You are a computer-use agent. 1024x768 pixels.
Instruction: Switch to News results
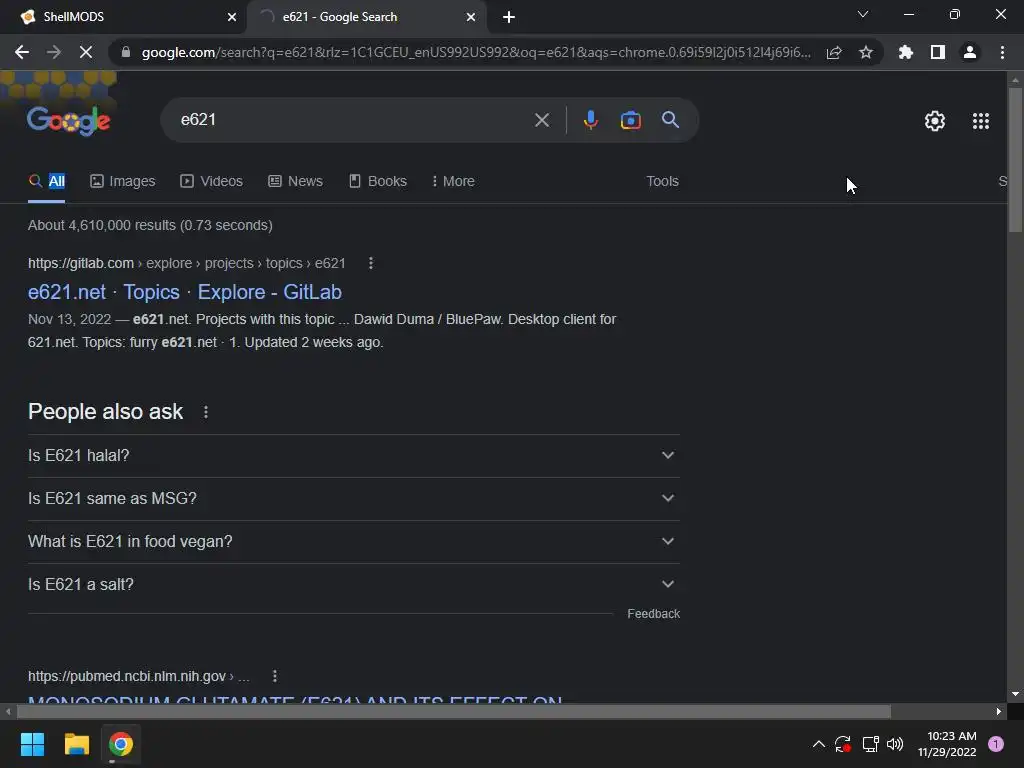(x=295, y=182)
